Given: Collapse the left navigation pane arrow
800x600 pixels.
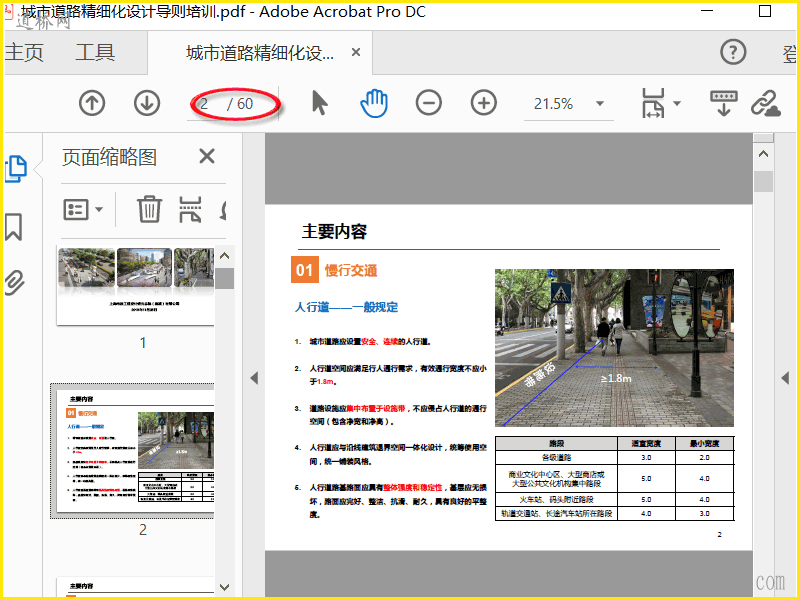Looking at the screenshot, I should pos(254,378).
